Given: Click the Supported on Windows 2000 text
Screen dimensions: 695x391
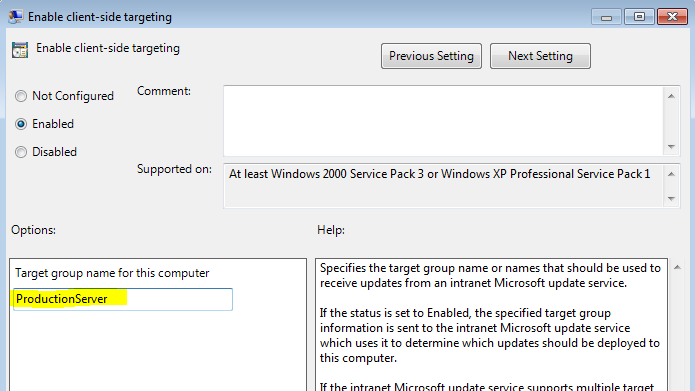Looking at the screenshot, I should coord(440,174).
